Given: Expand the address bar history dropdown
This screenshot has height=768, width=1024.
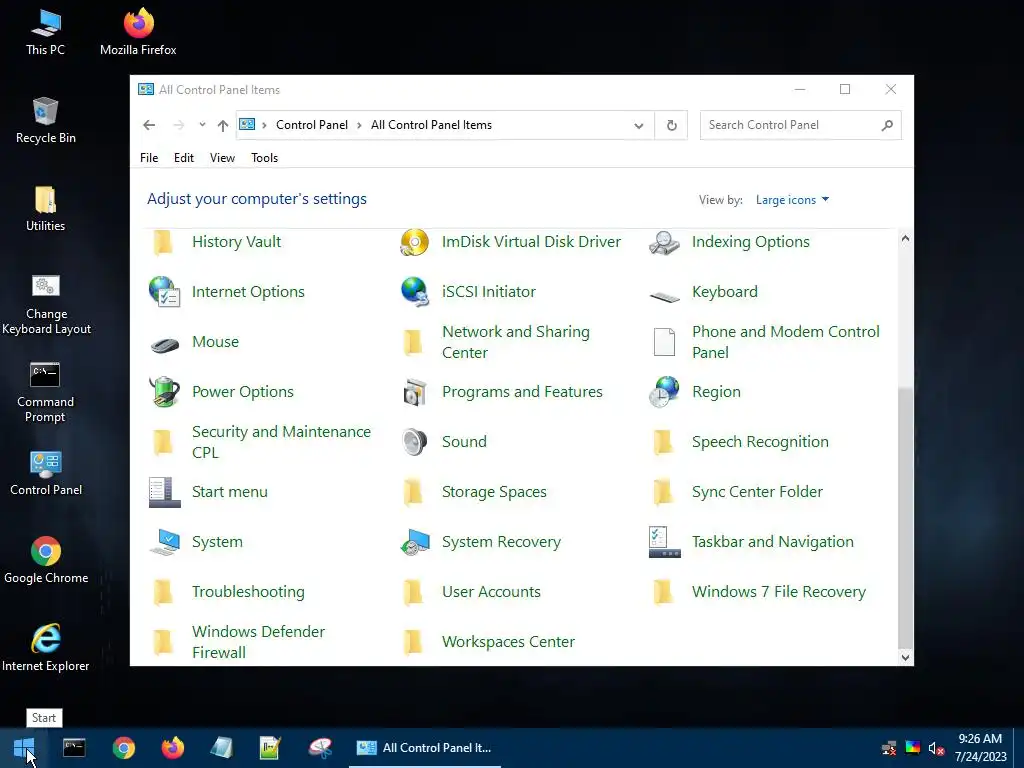Looking at the screenshot, I should [x=639, y=125].
